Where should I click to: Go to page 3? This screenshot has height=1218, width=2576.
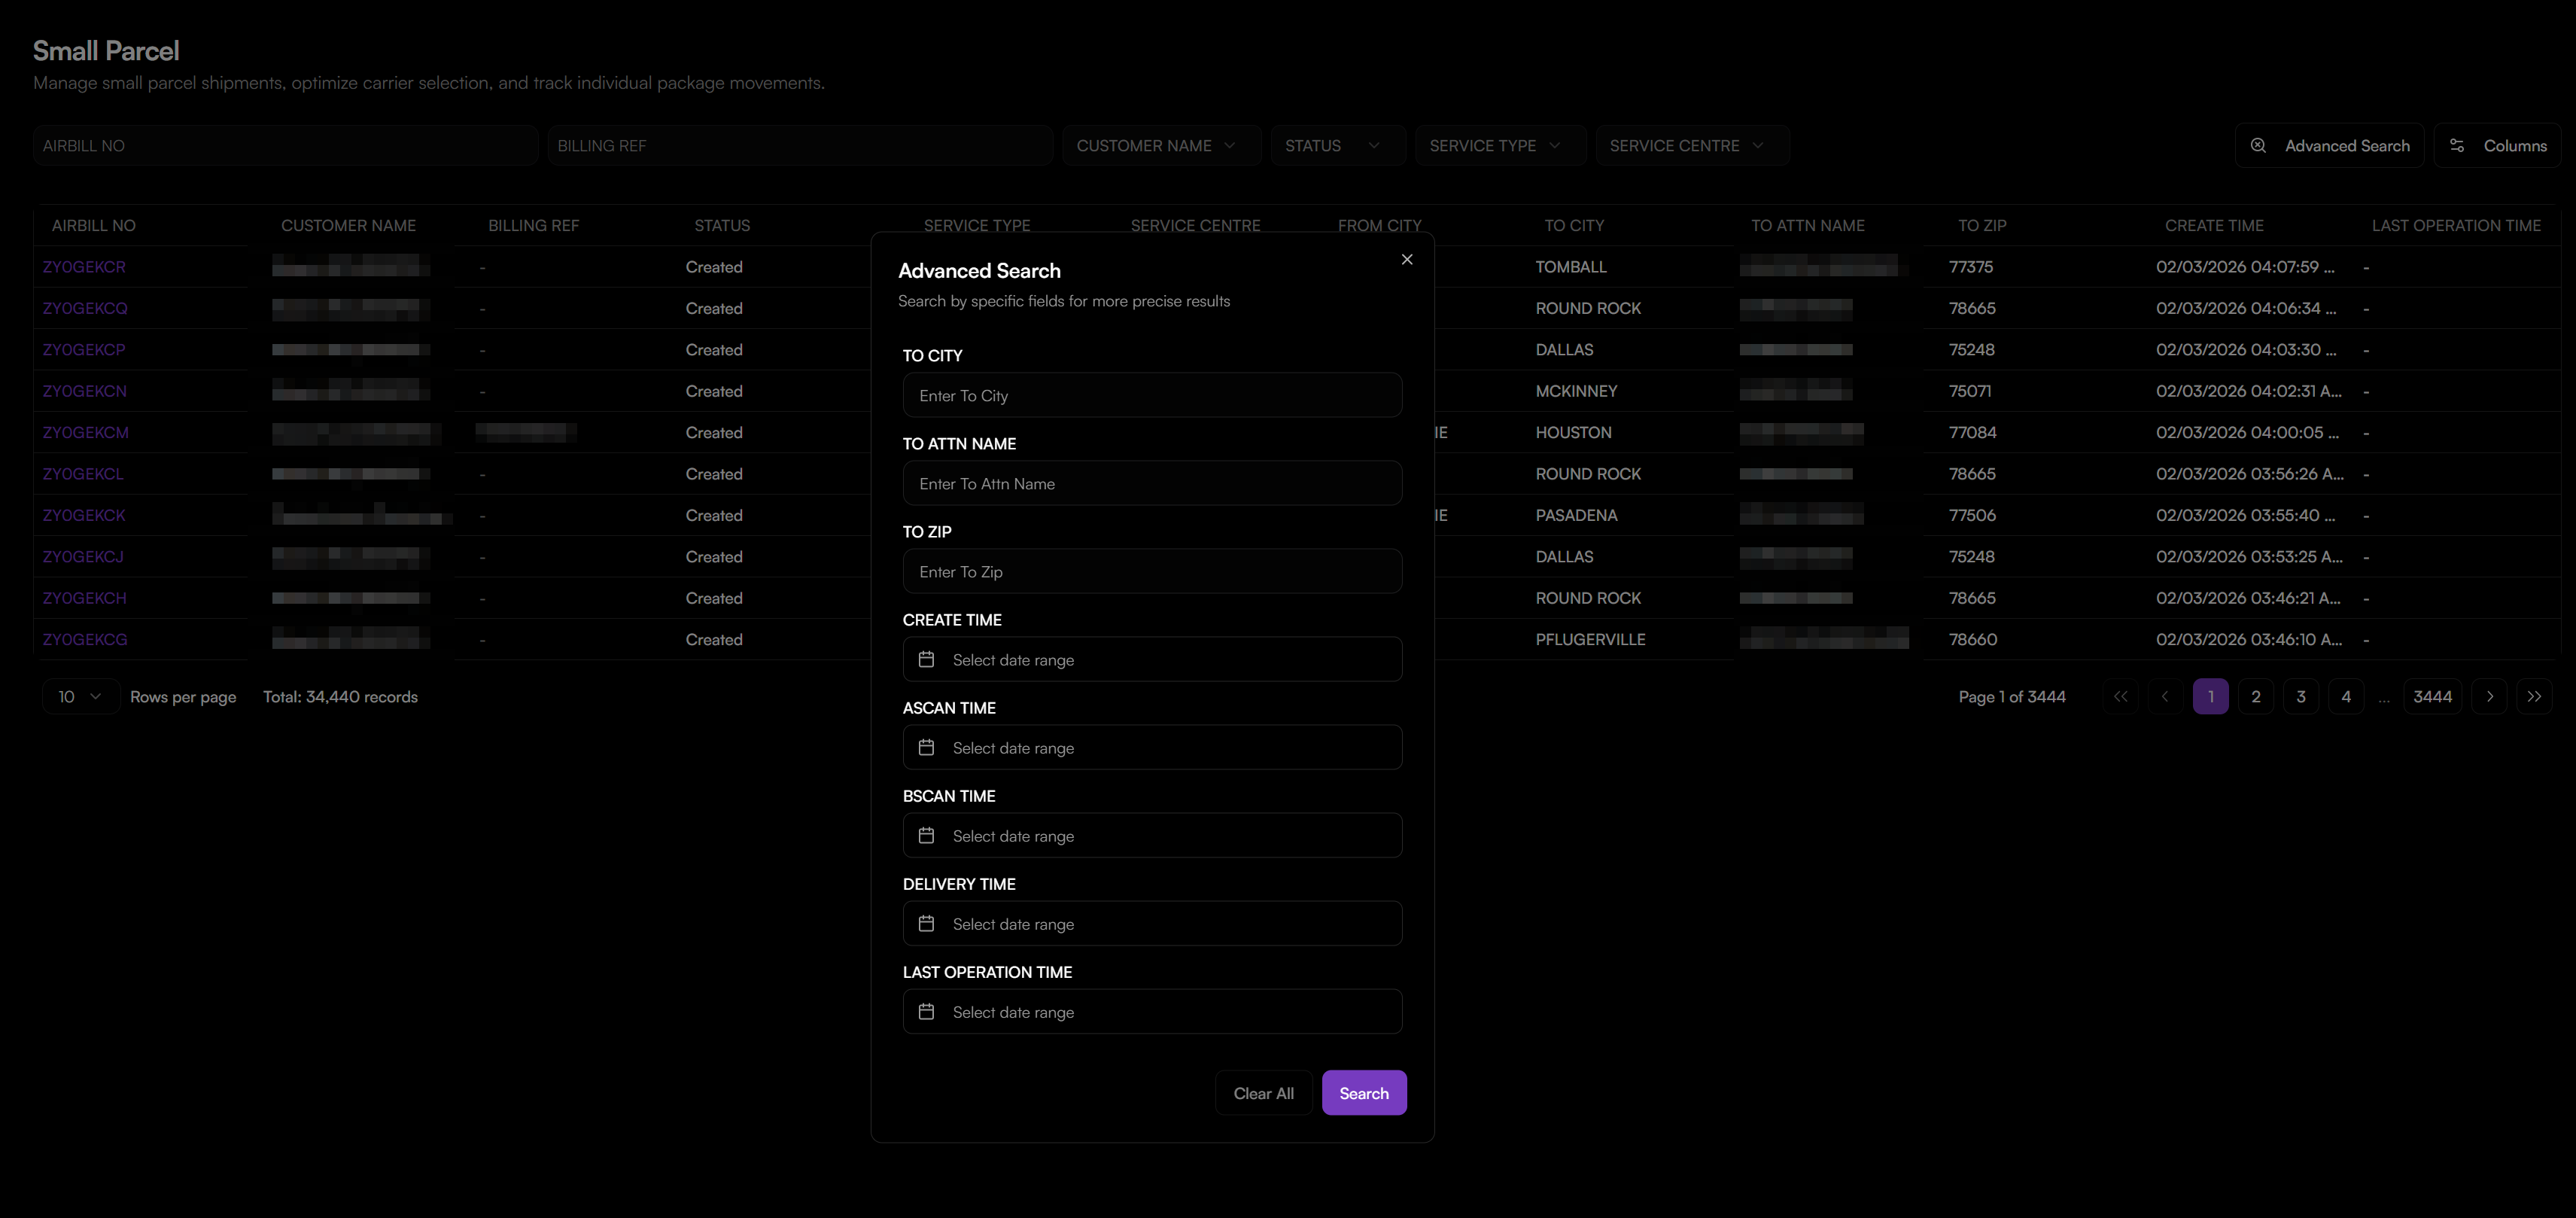[2300, 697]
